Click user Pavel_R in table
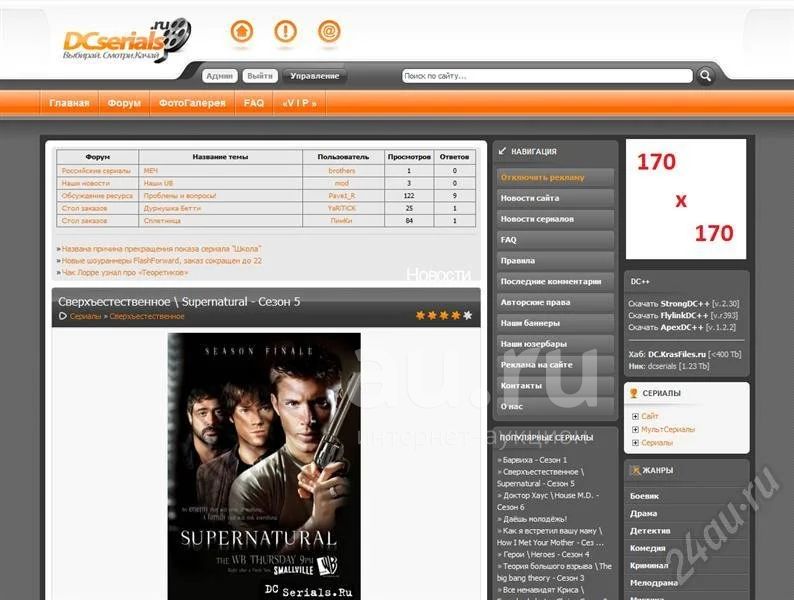 pos(342,195)
